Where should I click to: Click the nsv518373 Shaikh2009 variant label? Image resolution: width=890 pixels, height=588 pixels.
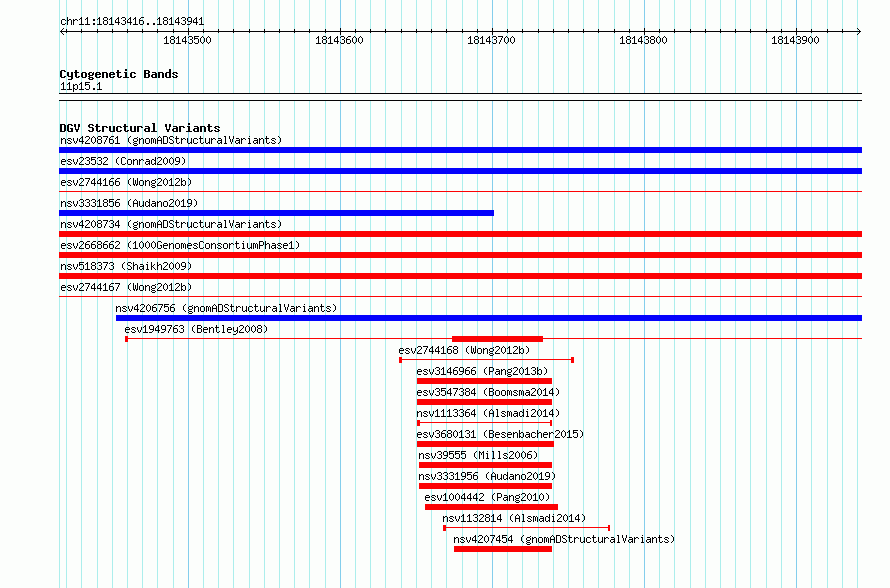pyautogui.click(x=126, y=266)
